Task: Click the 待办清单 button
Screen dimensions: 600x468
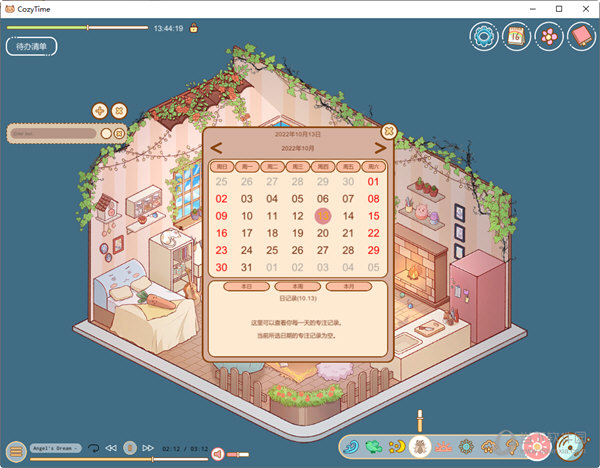Action: (x=32, y=46)
